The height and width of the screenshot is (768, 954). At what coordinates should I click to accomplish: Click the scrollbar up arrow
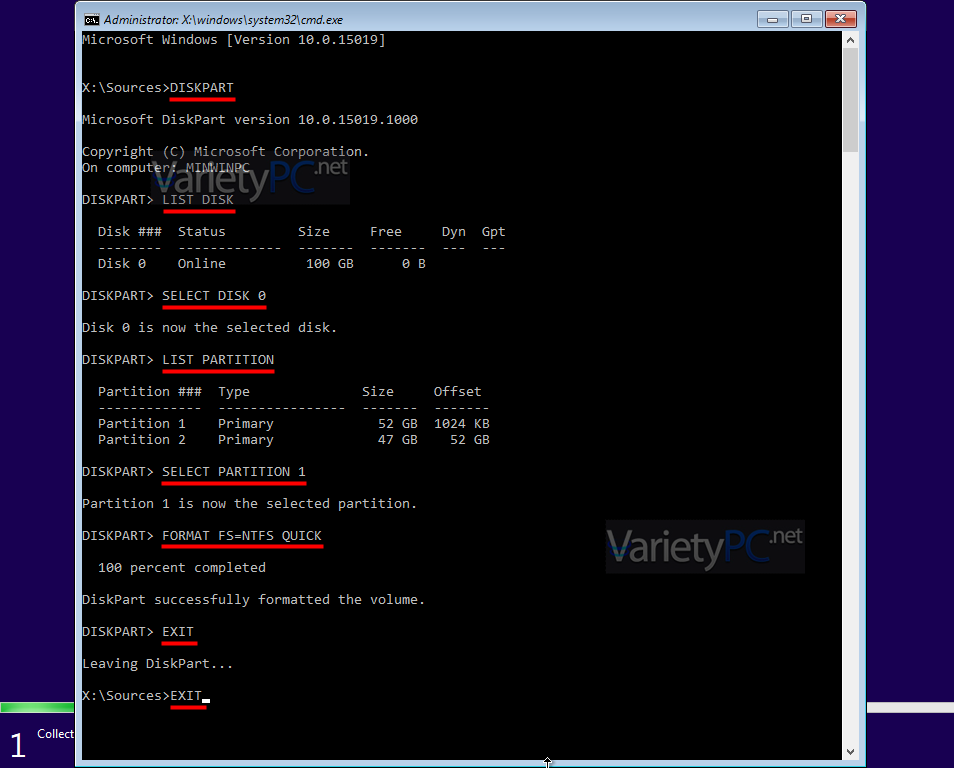pos(850,40)
